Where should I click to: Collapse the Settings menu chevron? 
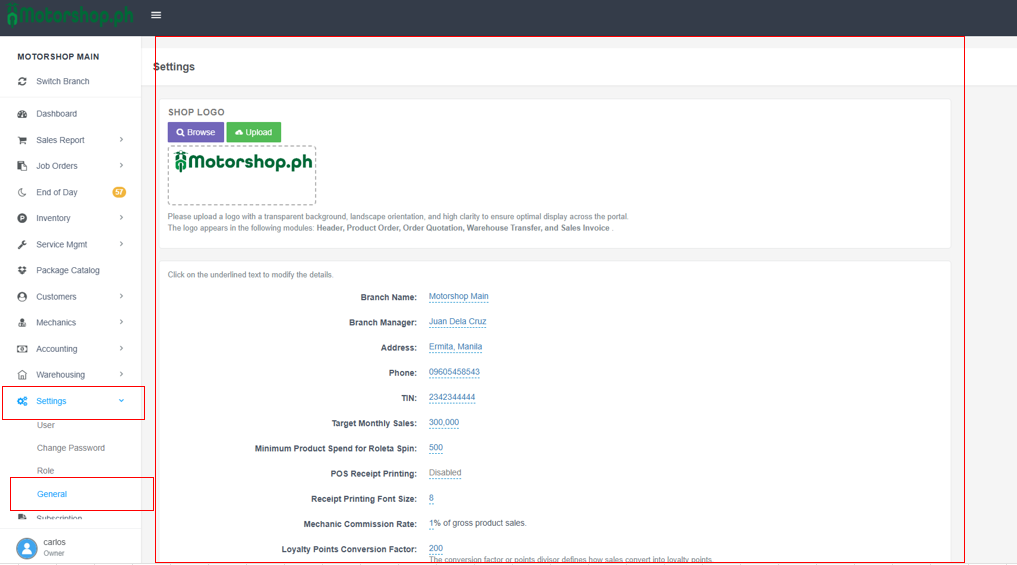(121, 401)
